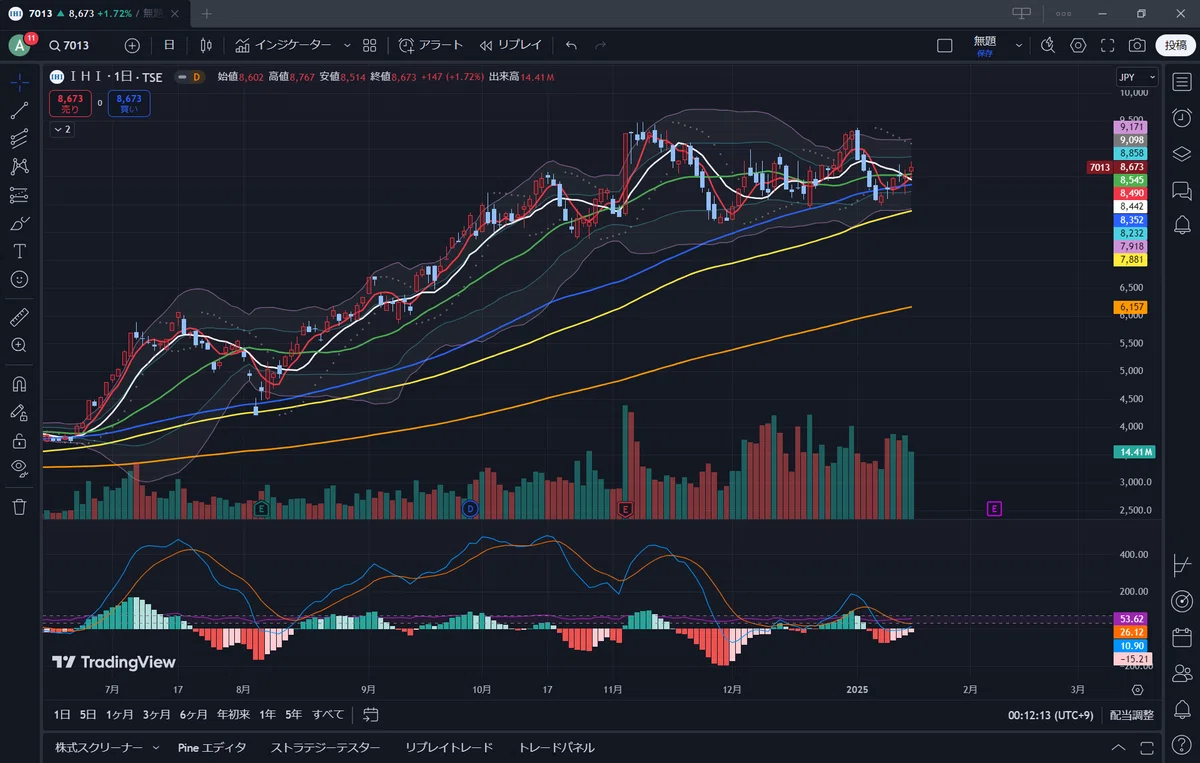Take a chart snapshot with camera icon

click(x=1137, y=45)
